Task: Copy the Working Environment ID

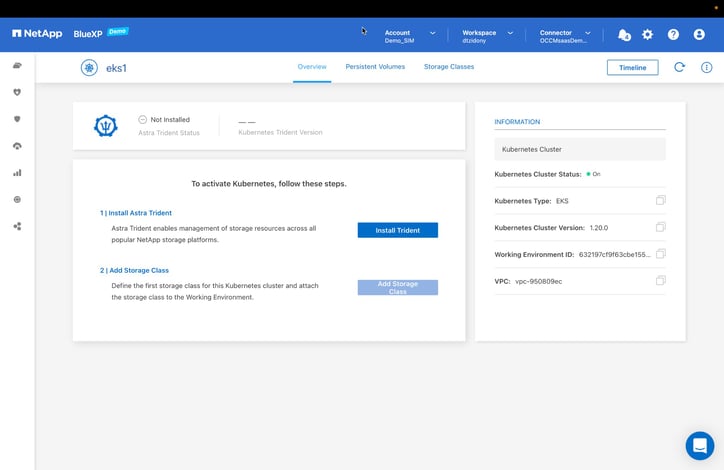Action: pos(660,254)
